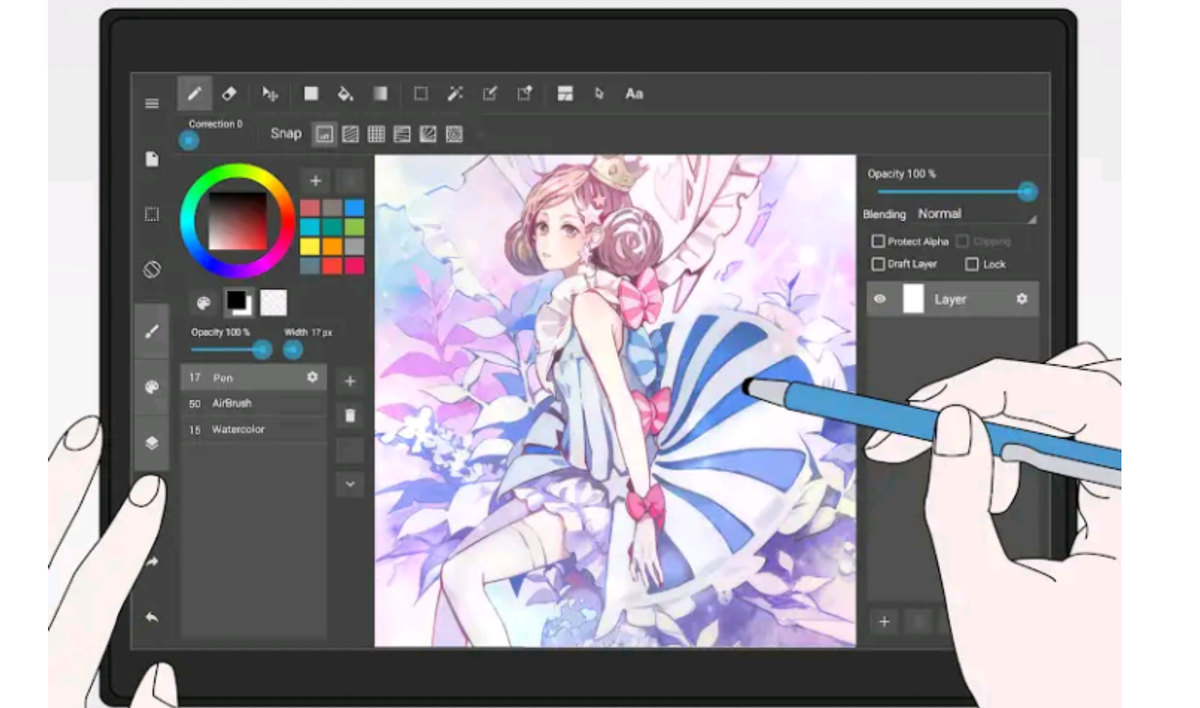This screenshot has width=1200, height=708.
Task: Hide the Layer with the eye toggle
Action: [879, 299]
